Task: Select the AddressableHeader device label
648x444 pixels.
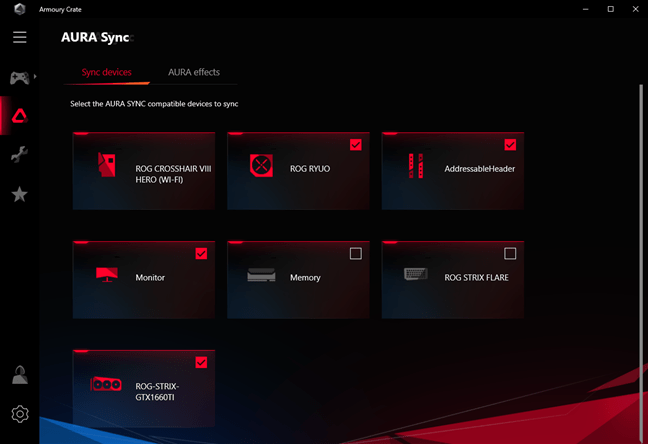Action: [x=479, y=169]
